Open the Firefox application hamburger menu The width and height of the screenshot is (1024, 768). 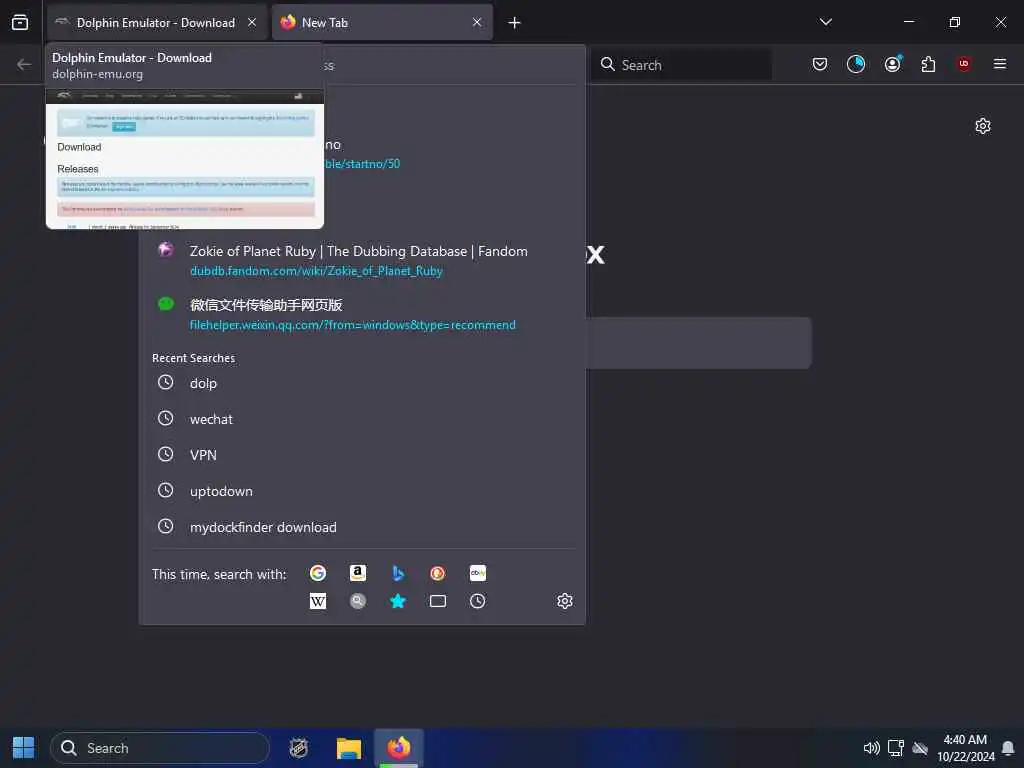point(1000,64)
